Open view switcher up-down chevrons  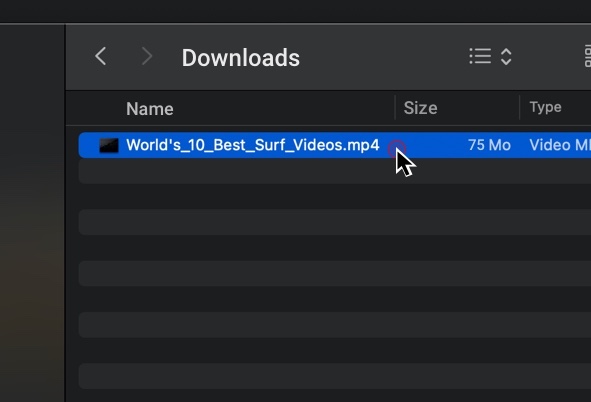tap(506, 57)
